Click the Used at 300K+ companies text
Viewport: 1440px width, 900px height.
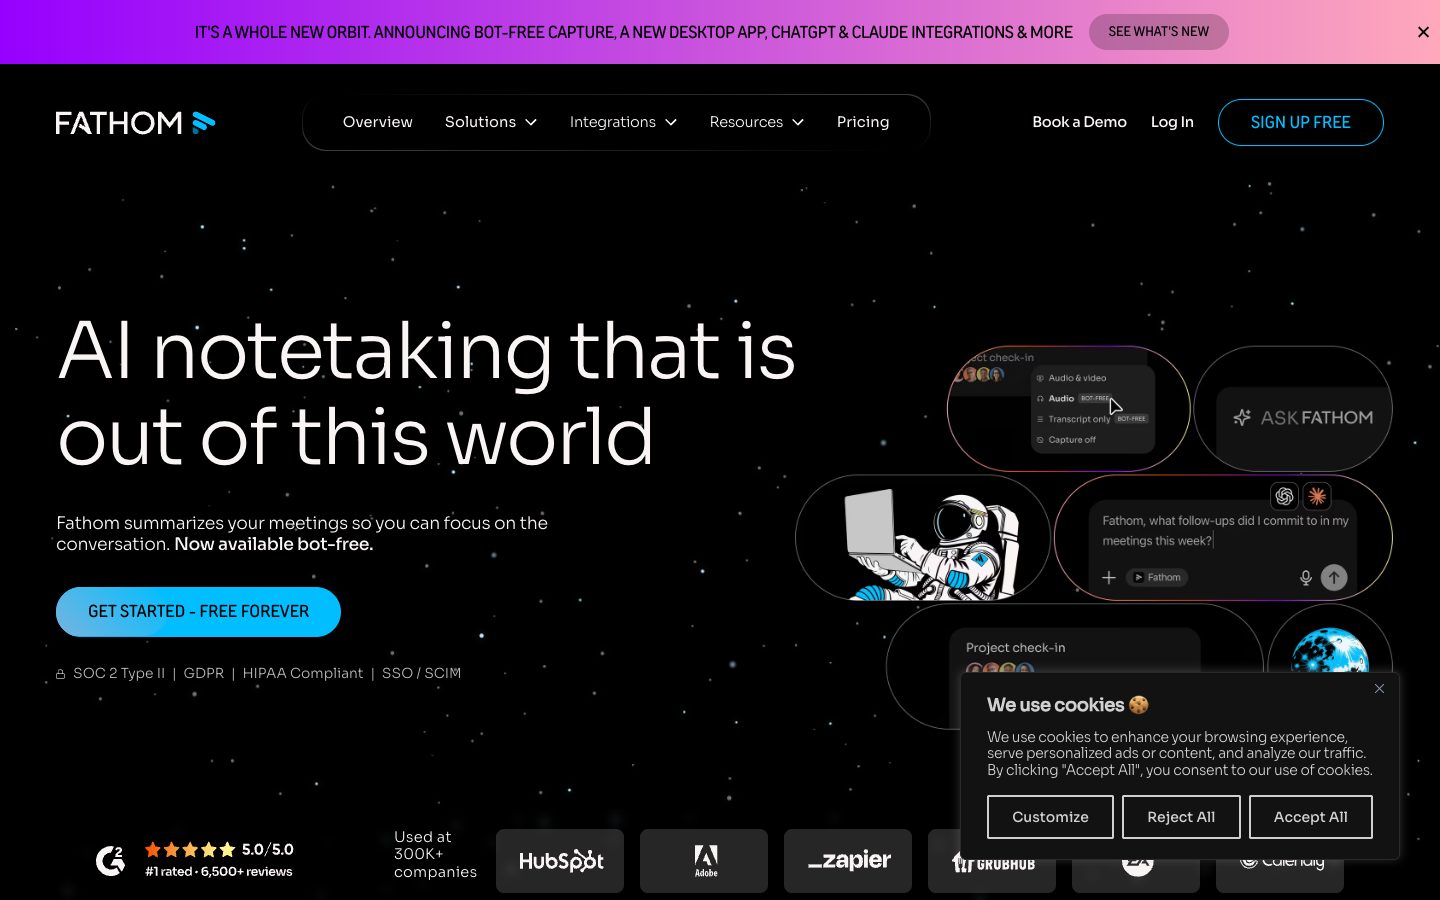click(x=435, y=854)
